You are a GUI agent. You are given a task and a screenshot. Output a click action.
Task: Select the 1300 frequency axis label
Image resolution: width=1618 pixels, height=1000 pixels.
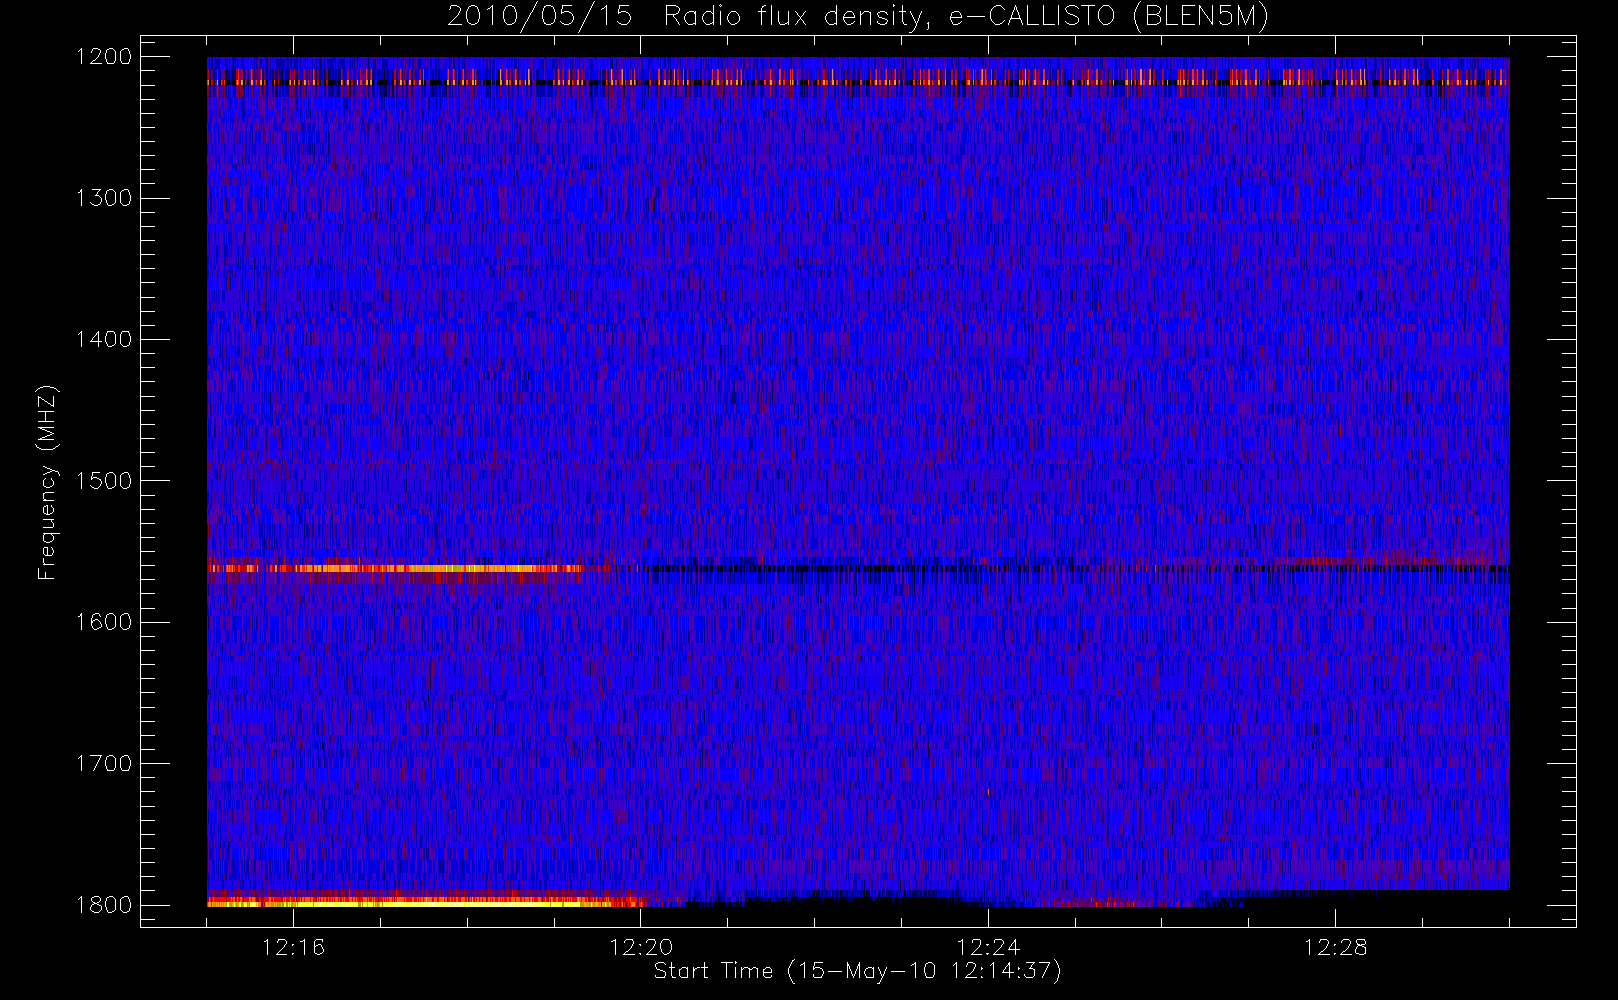(104, 198)
